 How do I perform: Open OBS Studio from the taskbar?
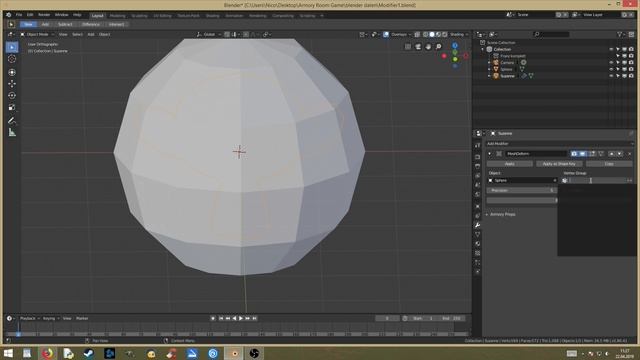click(254, 353)
